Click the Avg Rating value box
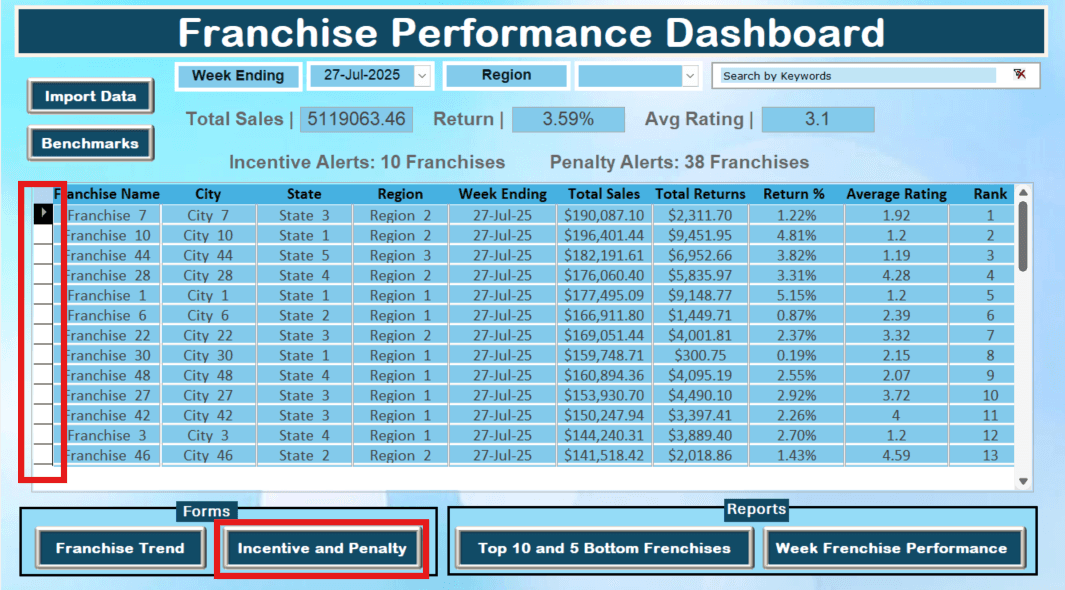The width and height of the screenshot is (1065, 590). click(x=818, y=119)
